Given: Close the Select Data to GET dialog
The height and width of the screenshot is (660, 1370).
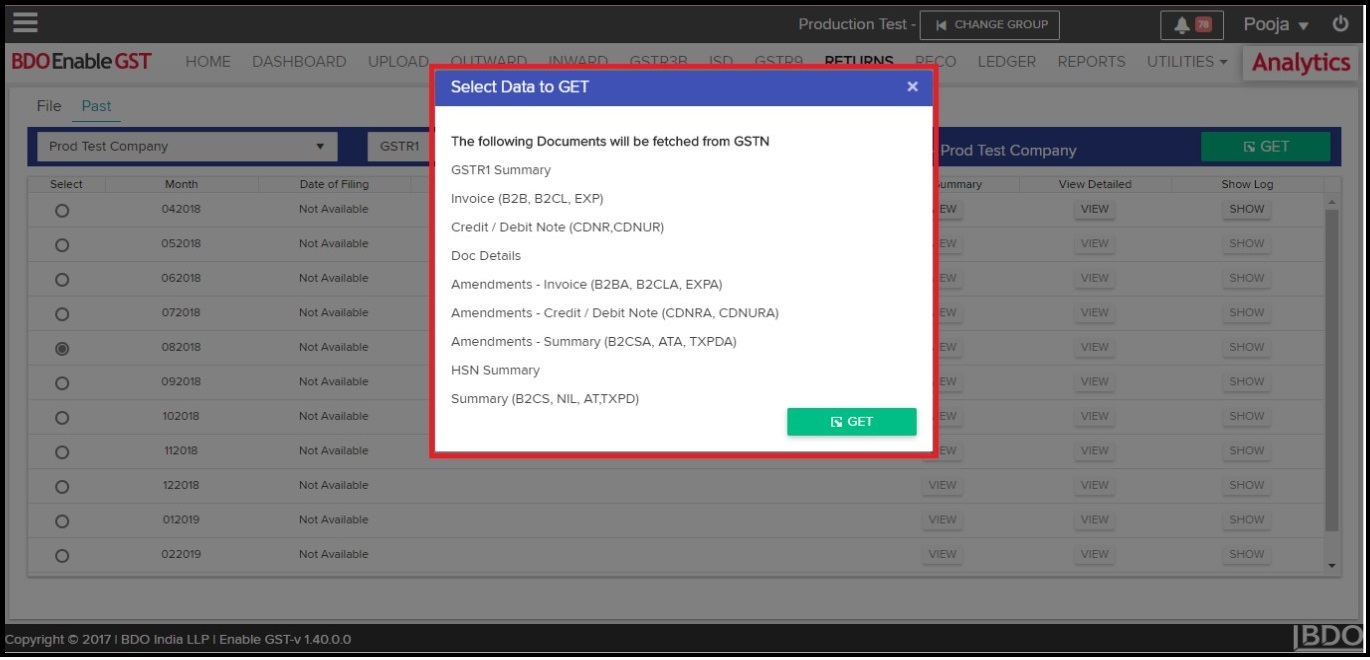Looking at the screenshot, I should tap(912, 87).
